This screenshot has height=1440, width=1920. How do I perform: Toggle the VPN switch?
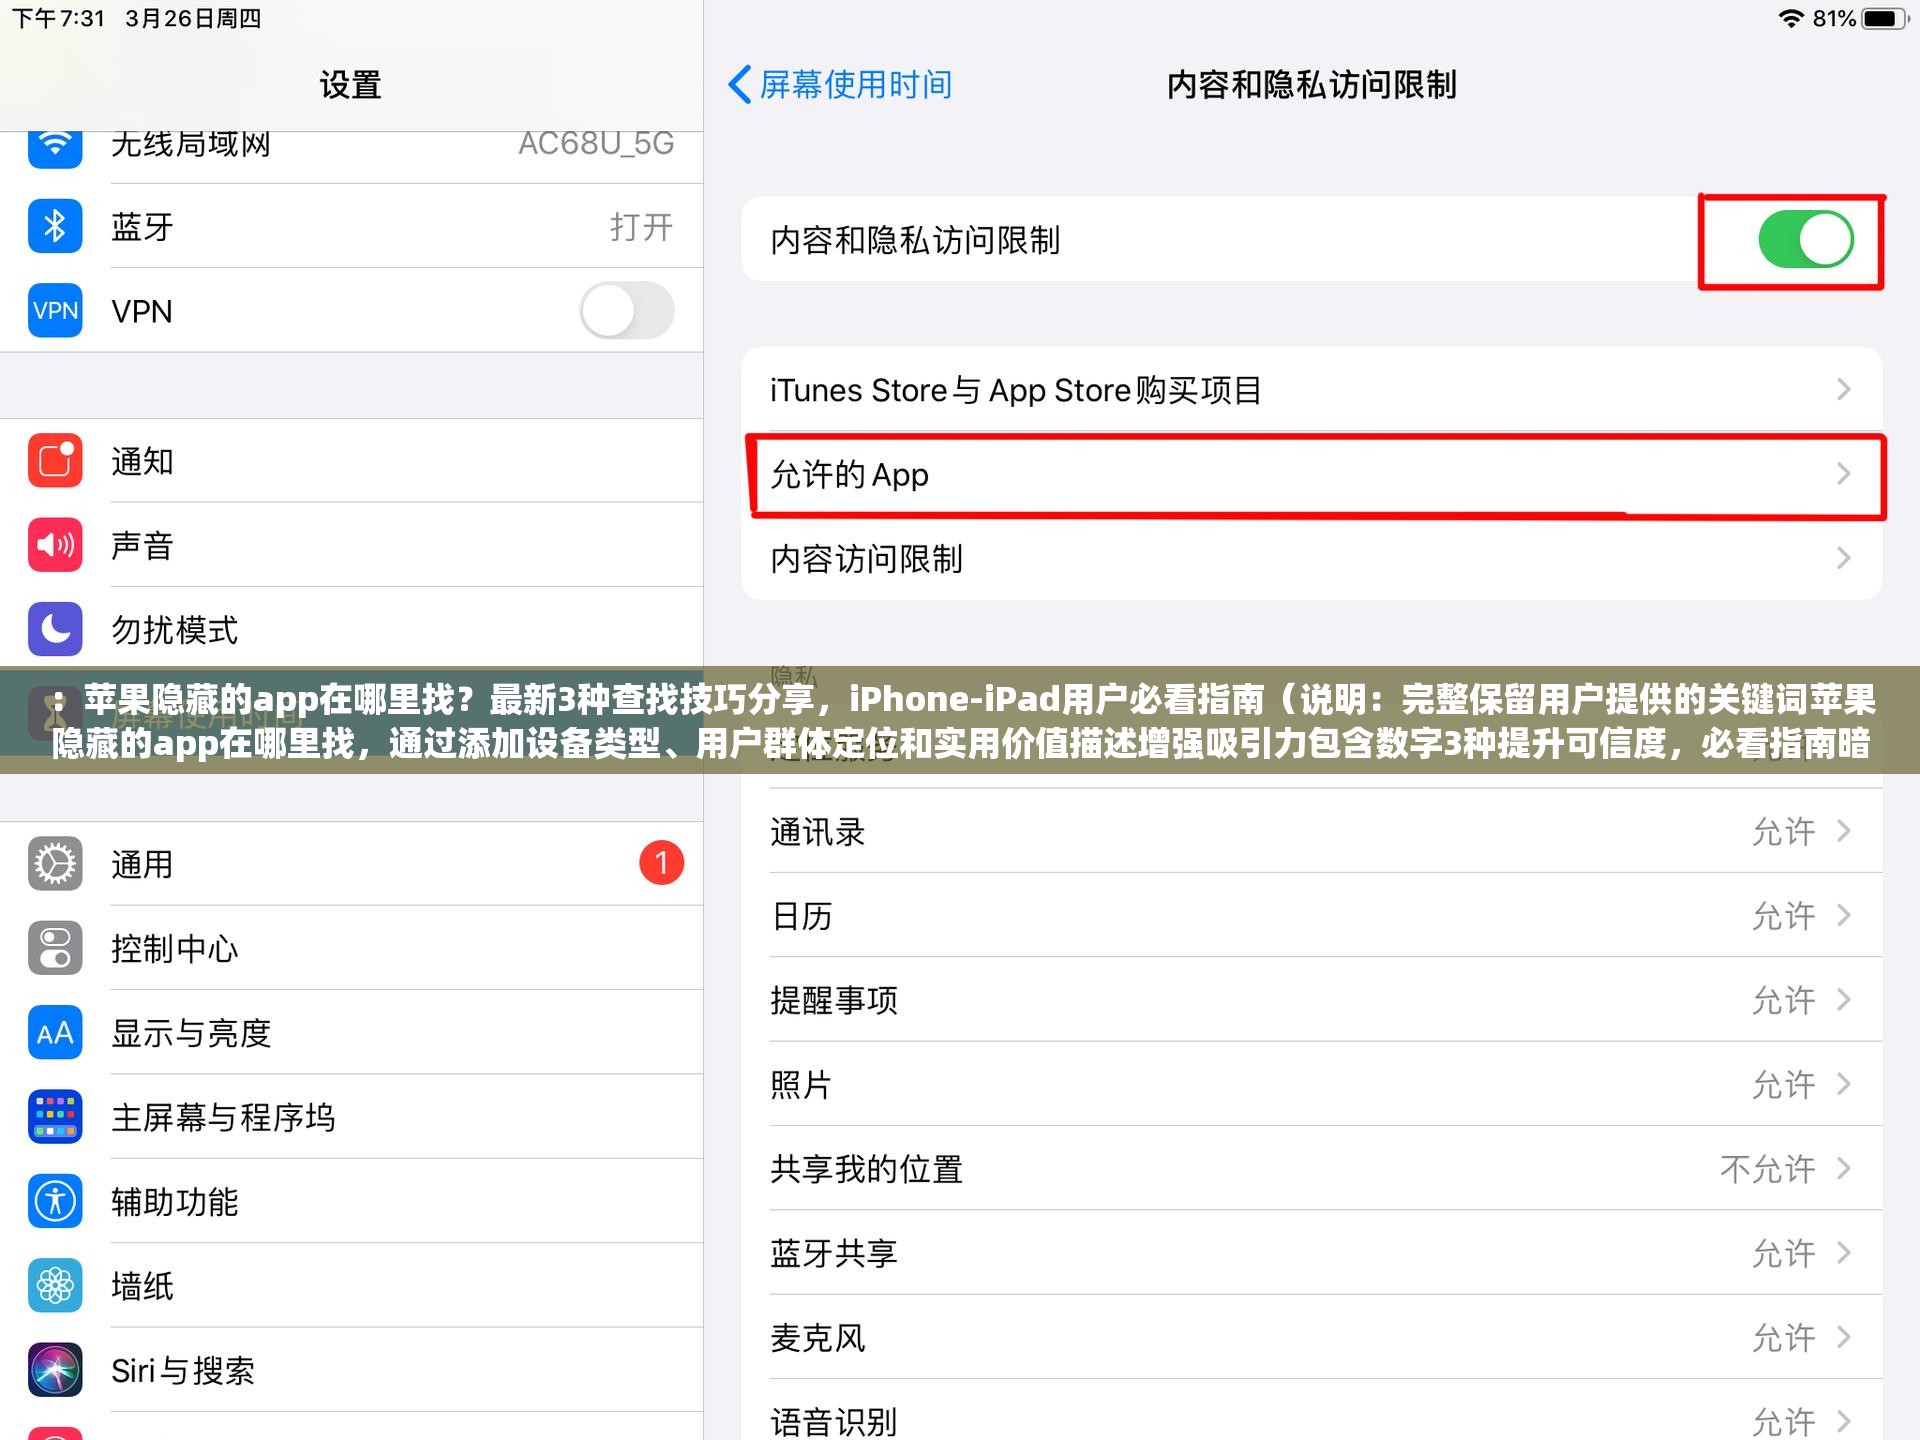click(x=627, y=311)
